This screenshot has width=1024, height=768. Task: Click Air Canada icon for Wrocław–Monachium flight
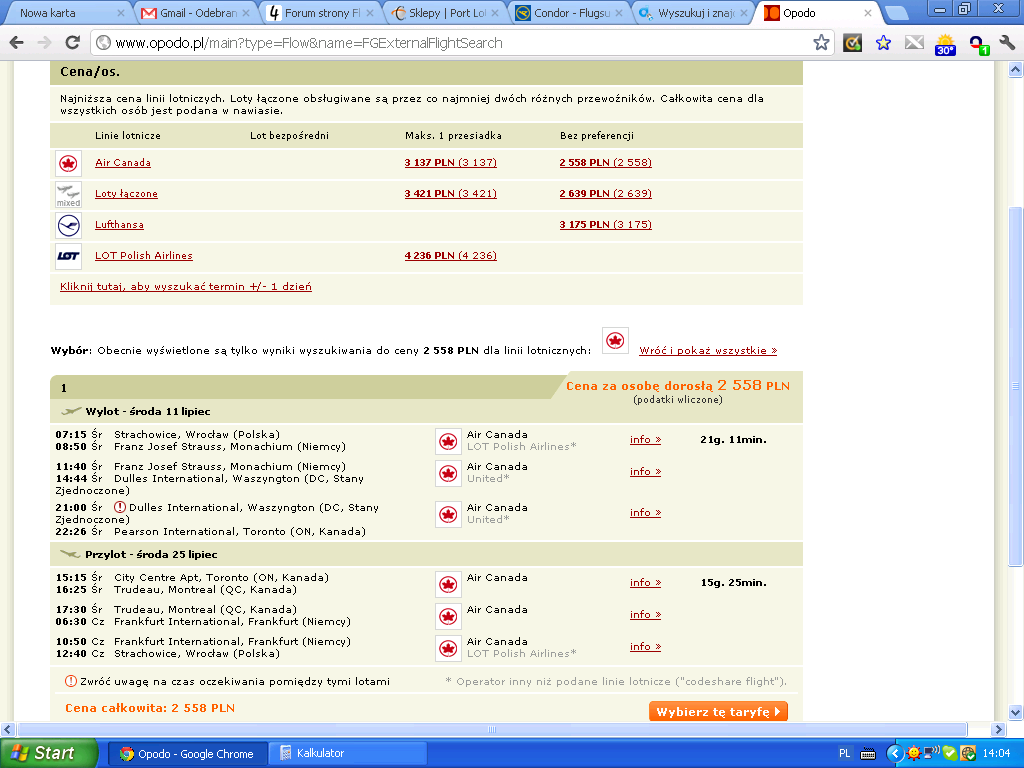click(x=448, y=441)
